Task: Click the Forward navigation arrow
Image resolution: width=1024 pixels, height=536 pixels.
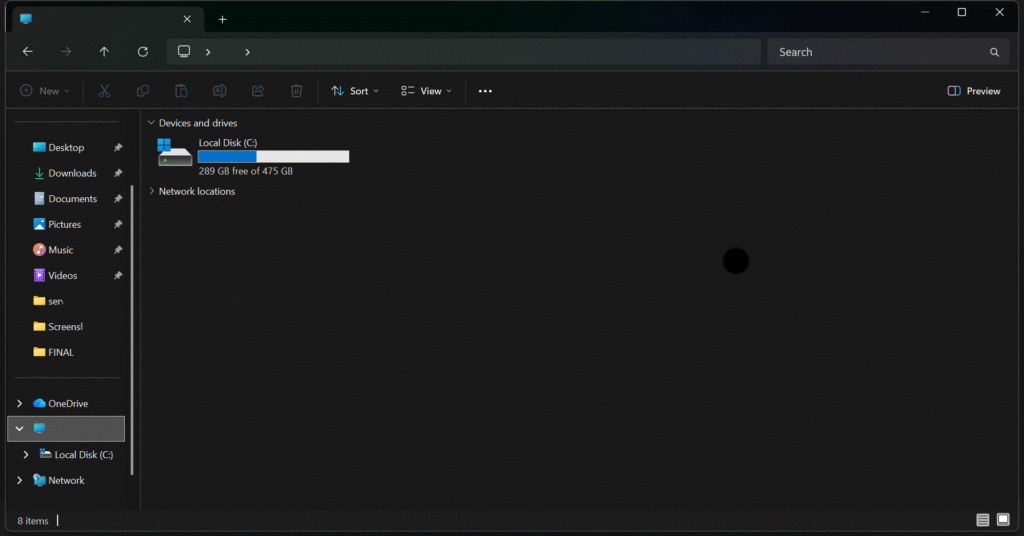Action: [x=66, y=52]
